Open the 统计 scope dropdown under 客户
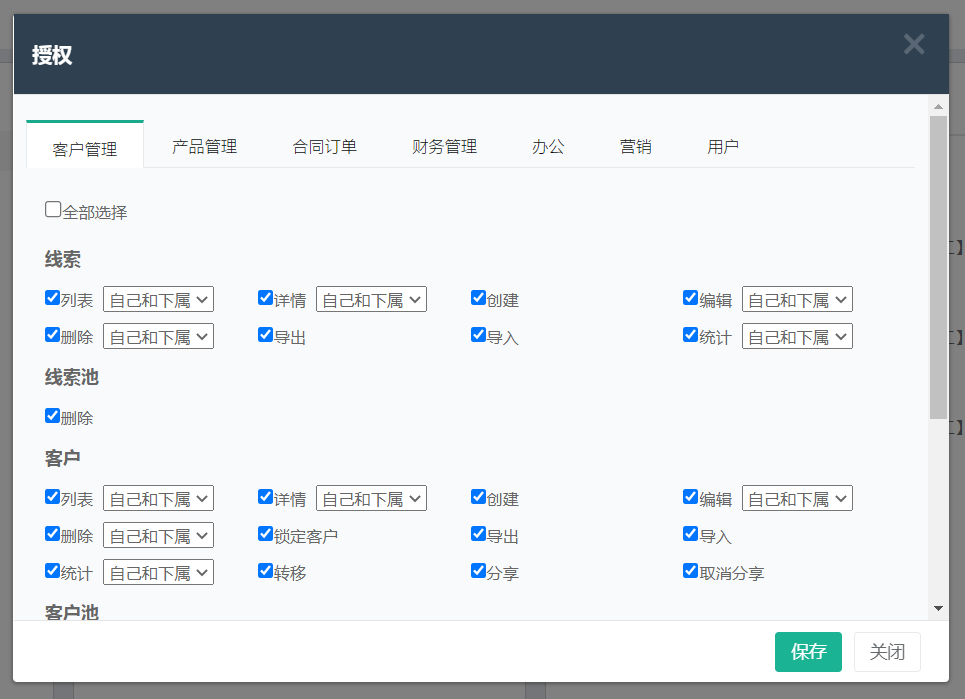The width and height of the screenshot is (965, 699). pyautogui.click(x=158, y=572)
